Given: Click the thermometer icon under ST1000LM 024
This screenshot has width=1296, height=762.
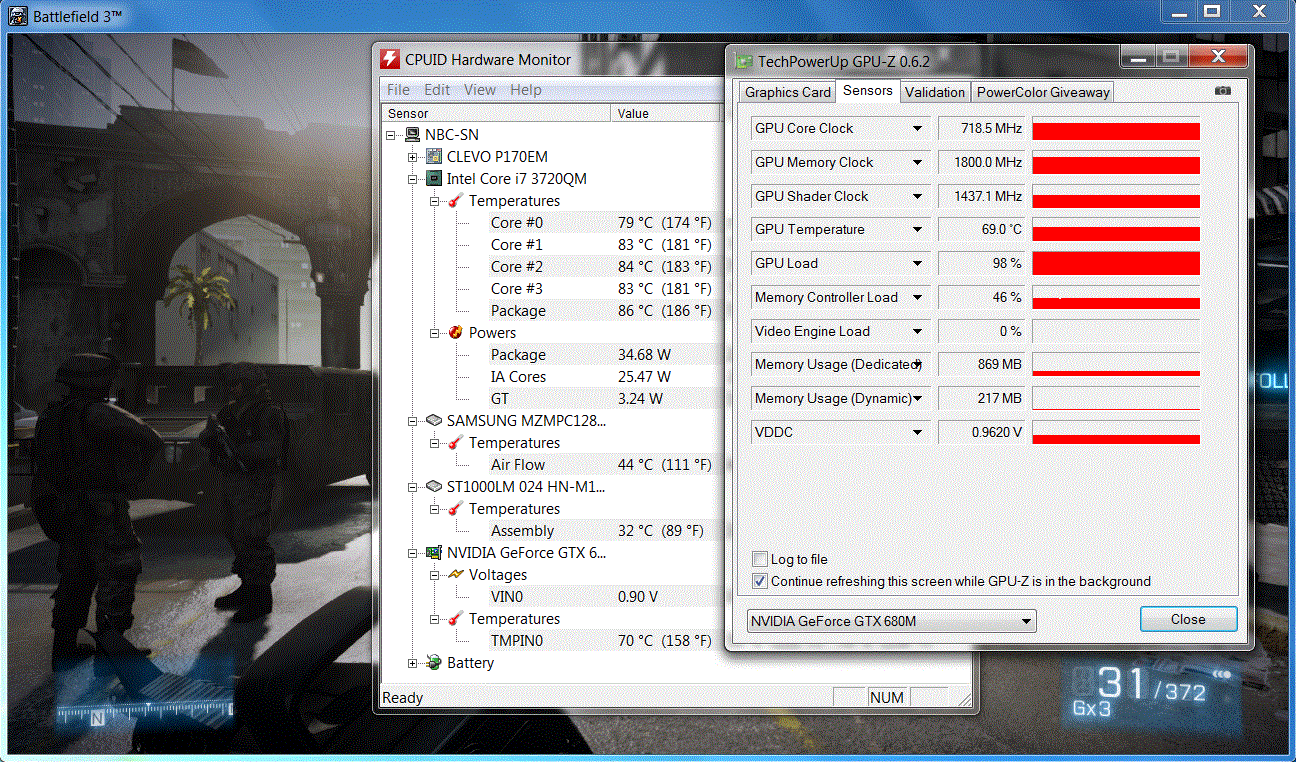Looking at the screenshot, I should (x=456, y=509).
